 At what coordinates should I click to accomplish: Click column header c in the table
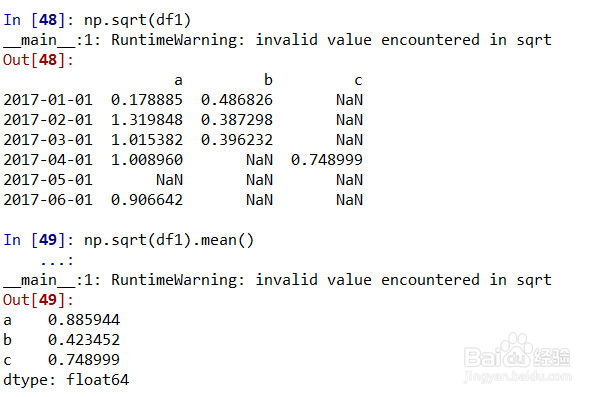[358, 80]
